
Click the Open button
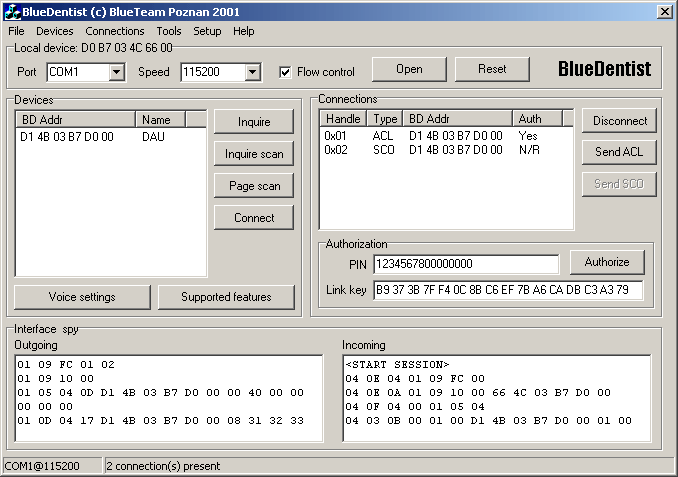coord(409,69)
